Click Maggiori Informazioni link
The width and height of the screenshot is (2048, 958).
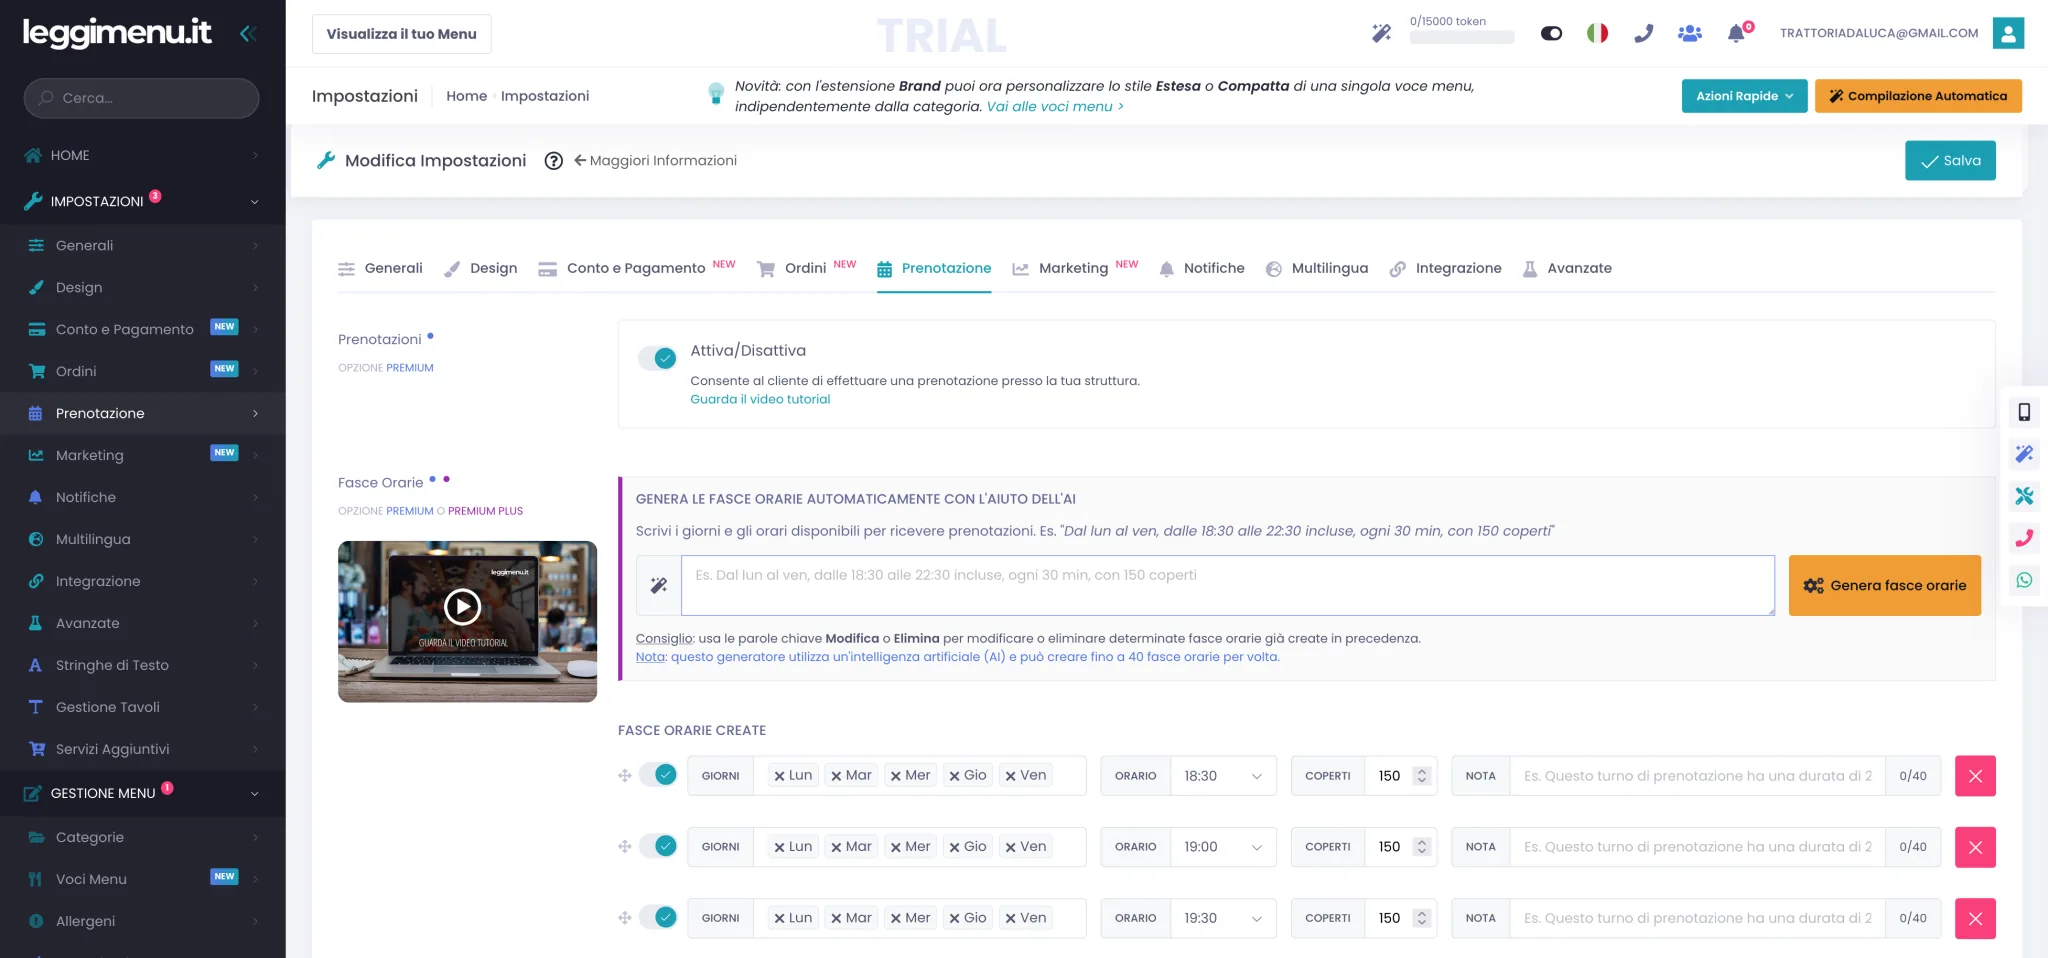(x=655, y=160)
